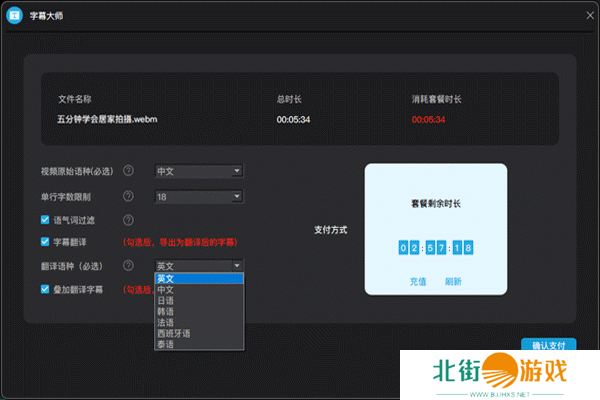Image resolution: width=600 pixels, height=400 pixels.
Task: Click the 刷新 refresh link
Action: click(453, 281)
